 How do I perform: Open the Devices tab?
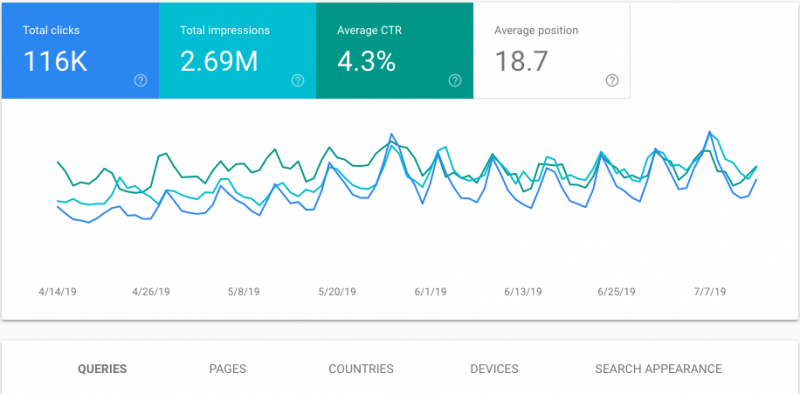494,369
